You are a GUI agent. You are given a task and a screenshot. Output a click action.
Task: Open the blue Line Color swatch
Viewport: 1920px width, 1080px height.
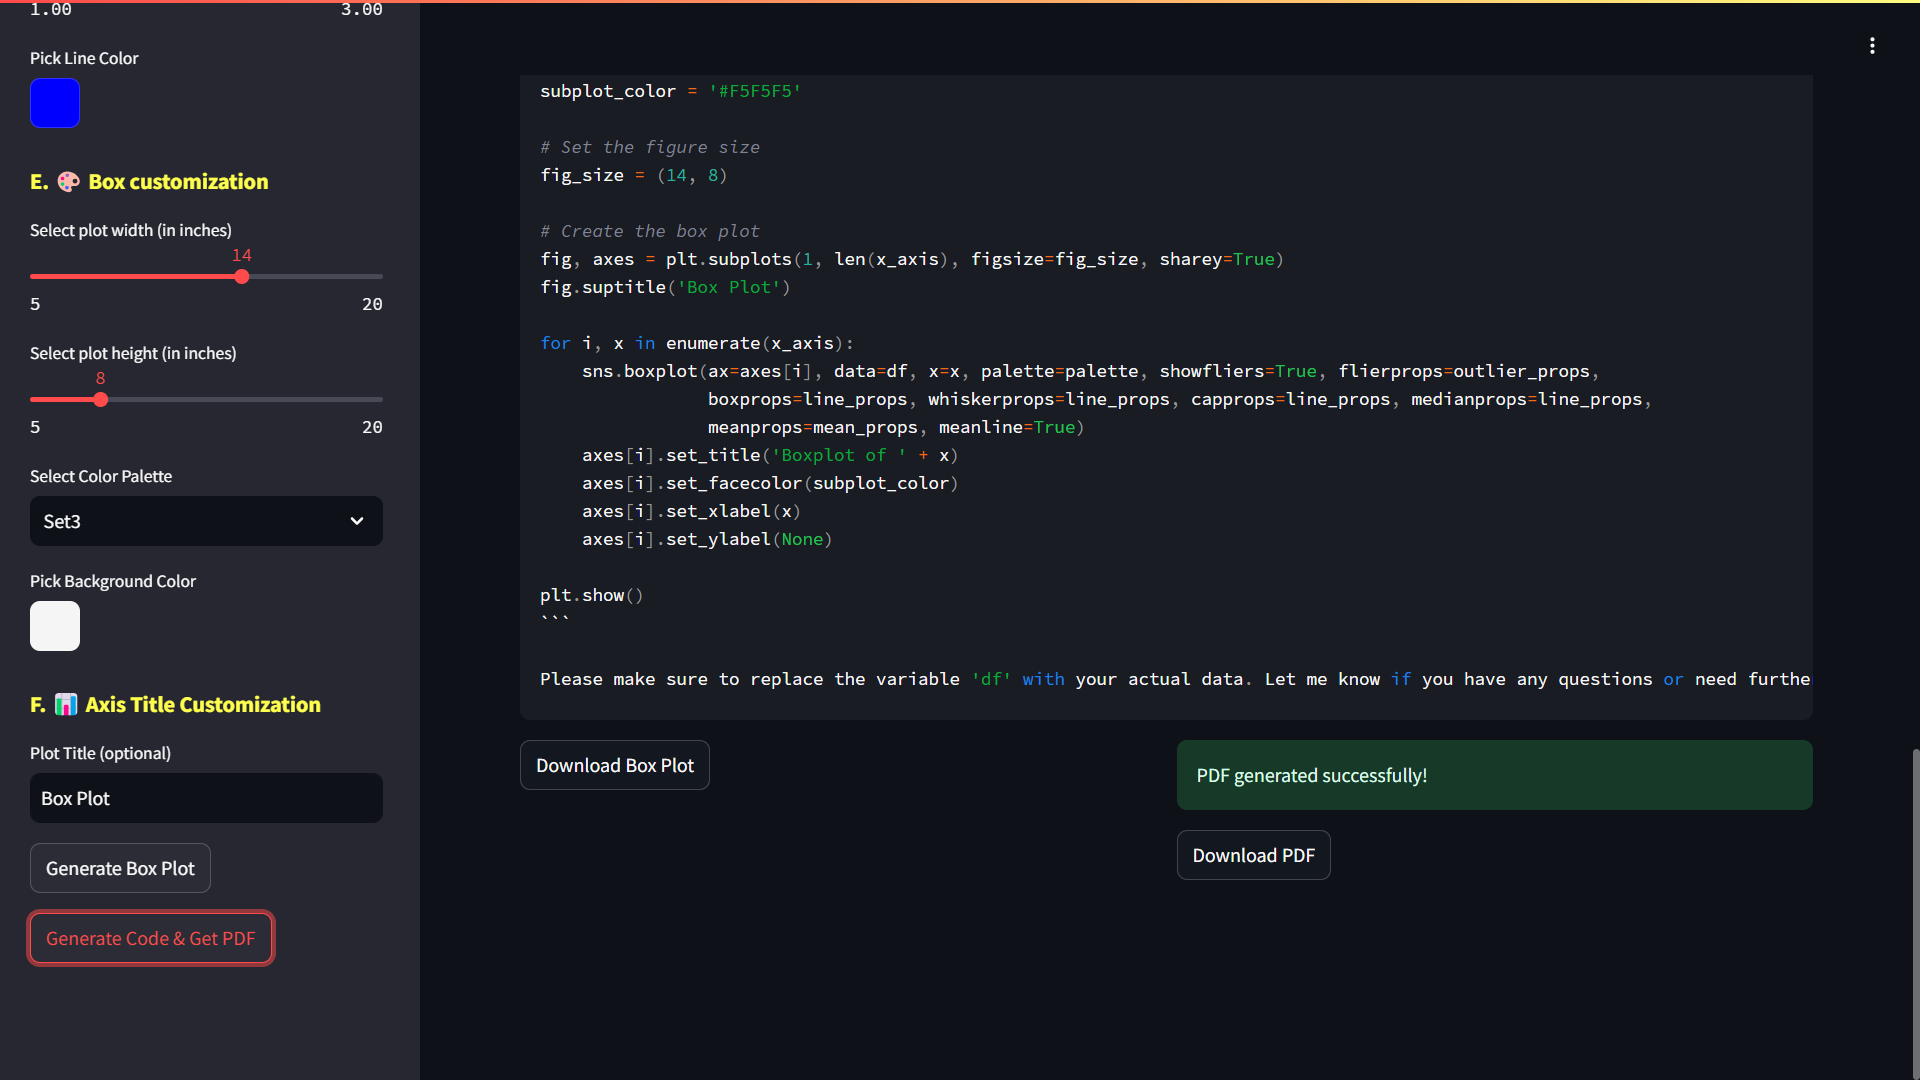coord(55,103)
